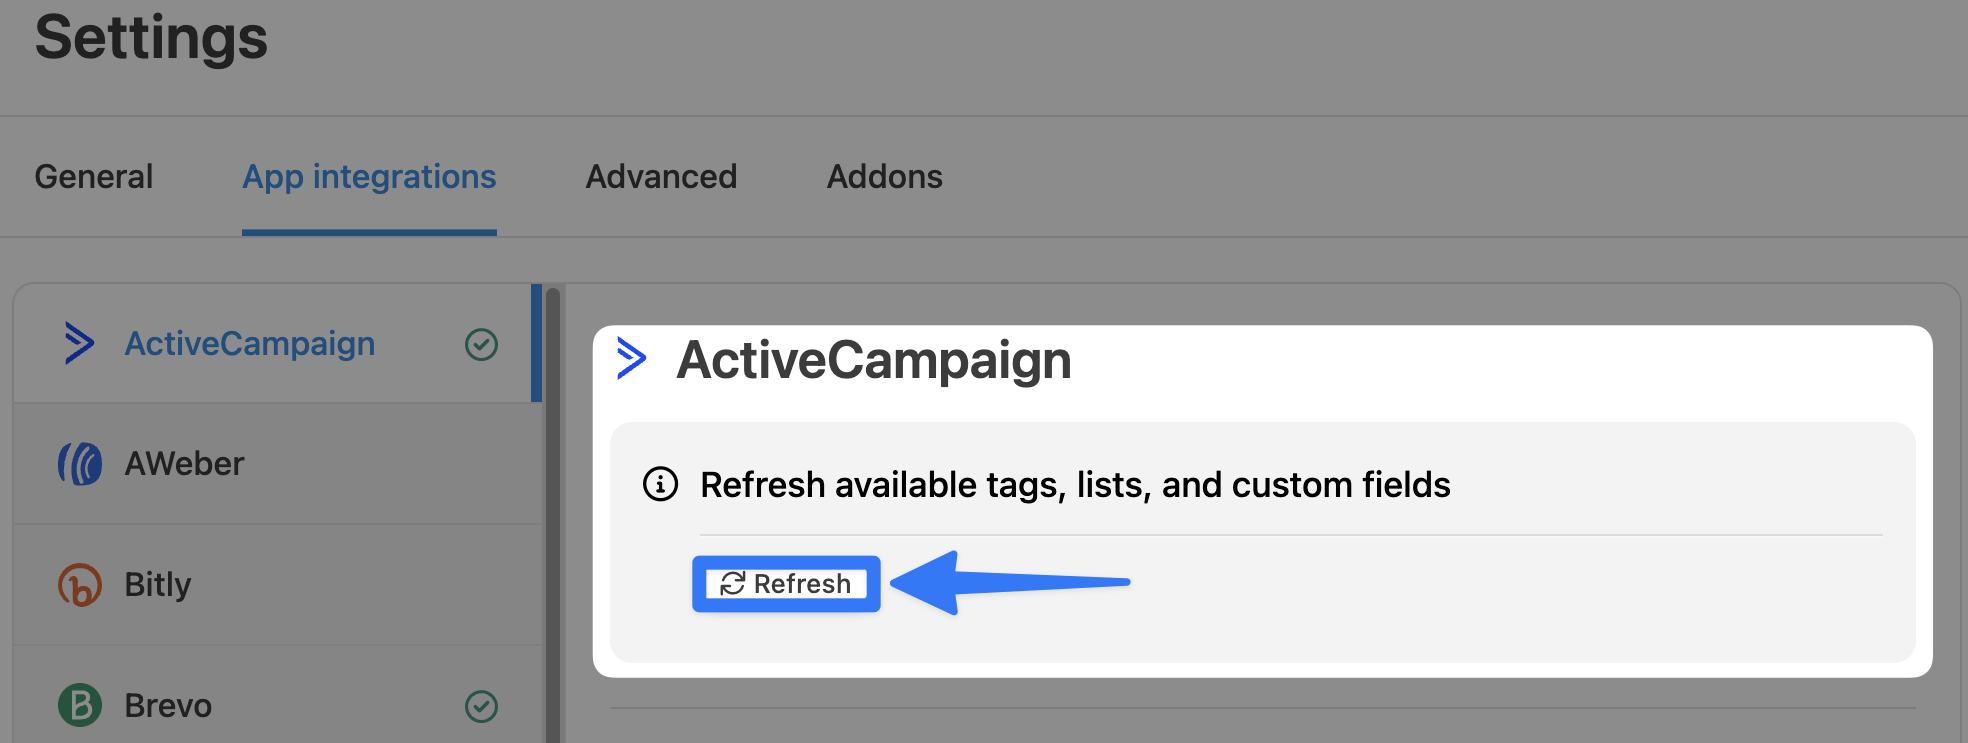
Task: Switch to the General tab
Action: [94, 177]
